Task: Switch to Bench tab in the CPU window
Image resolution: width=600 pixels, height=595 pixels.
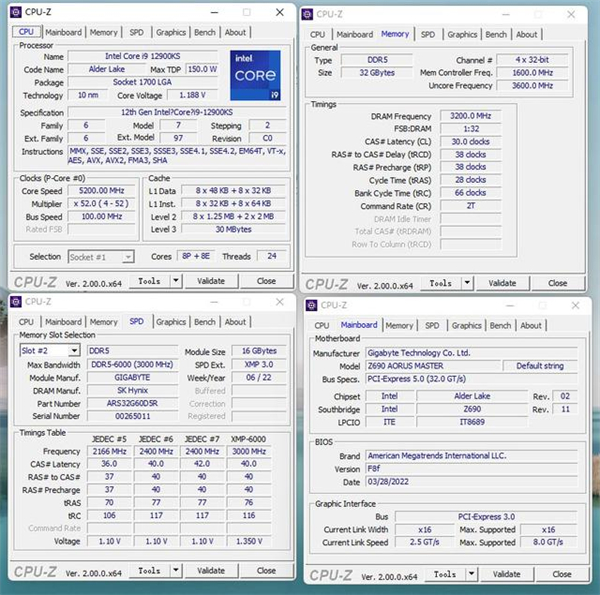Action: pyautogui.click(x=205, y=33)
